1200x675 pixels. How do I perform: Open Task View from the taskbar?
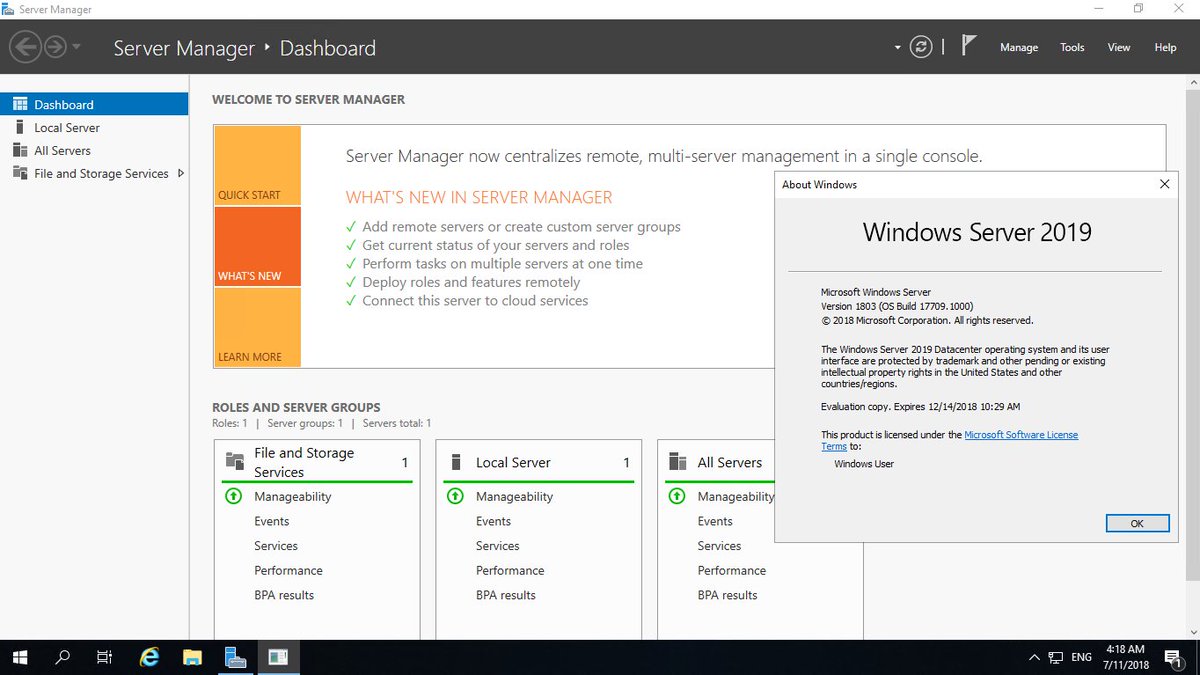(104, 657)
